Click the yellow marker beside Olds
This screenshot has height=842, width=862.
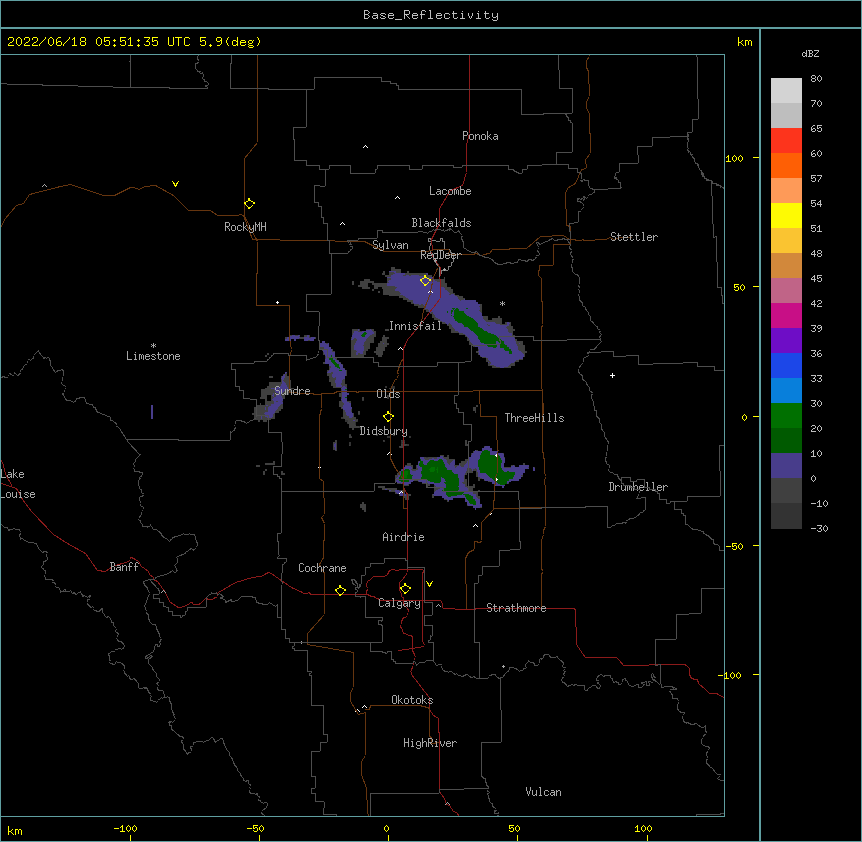point(388,417)
